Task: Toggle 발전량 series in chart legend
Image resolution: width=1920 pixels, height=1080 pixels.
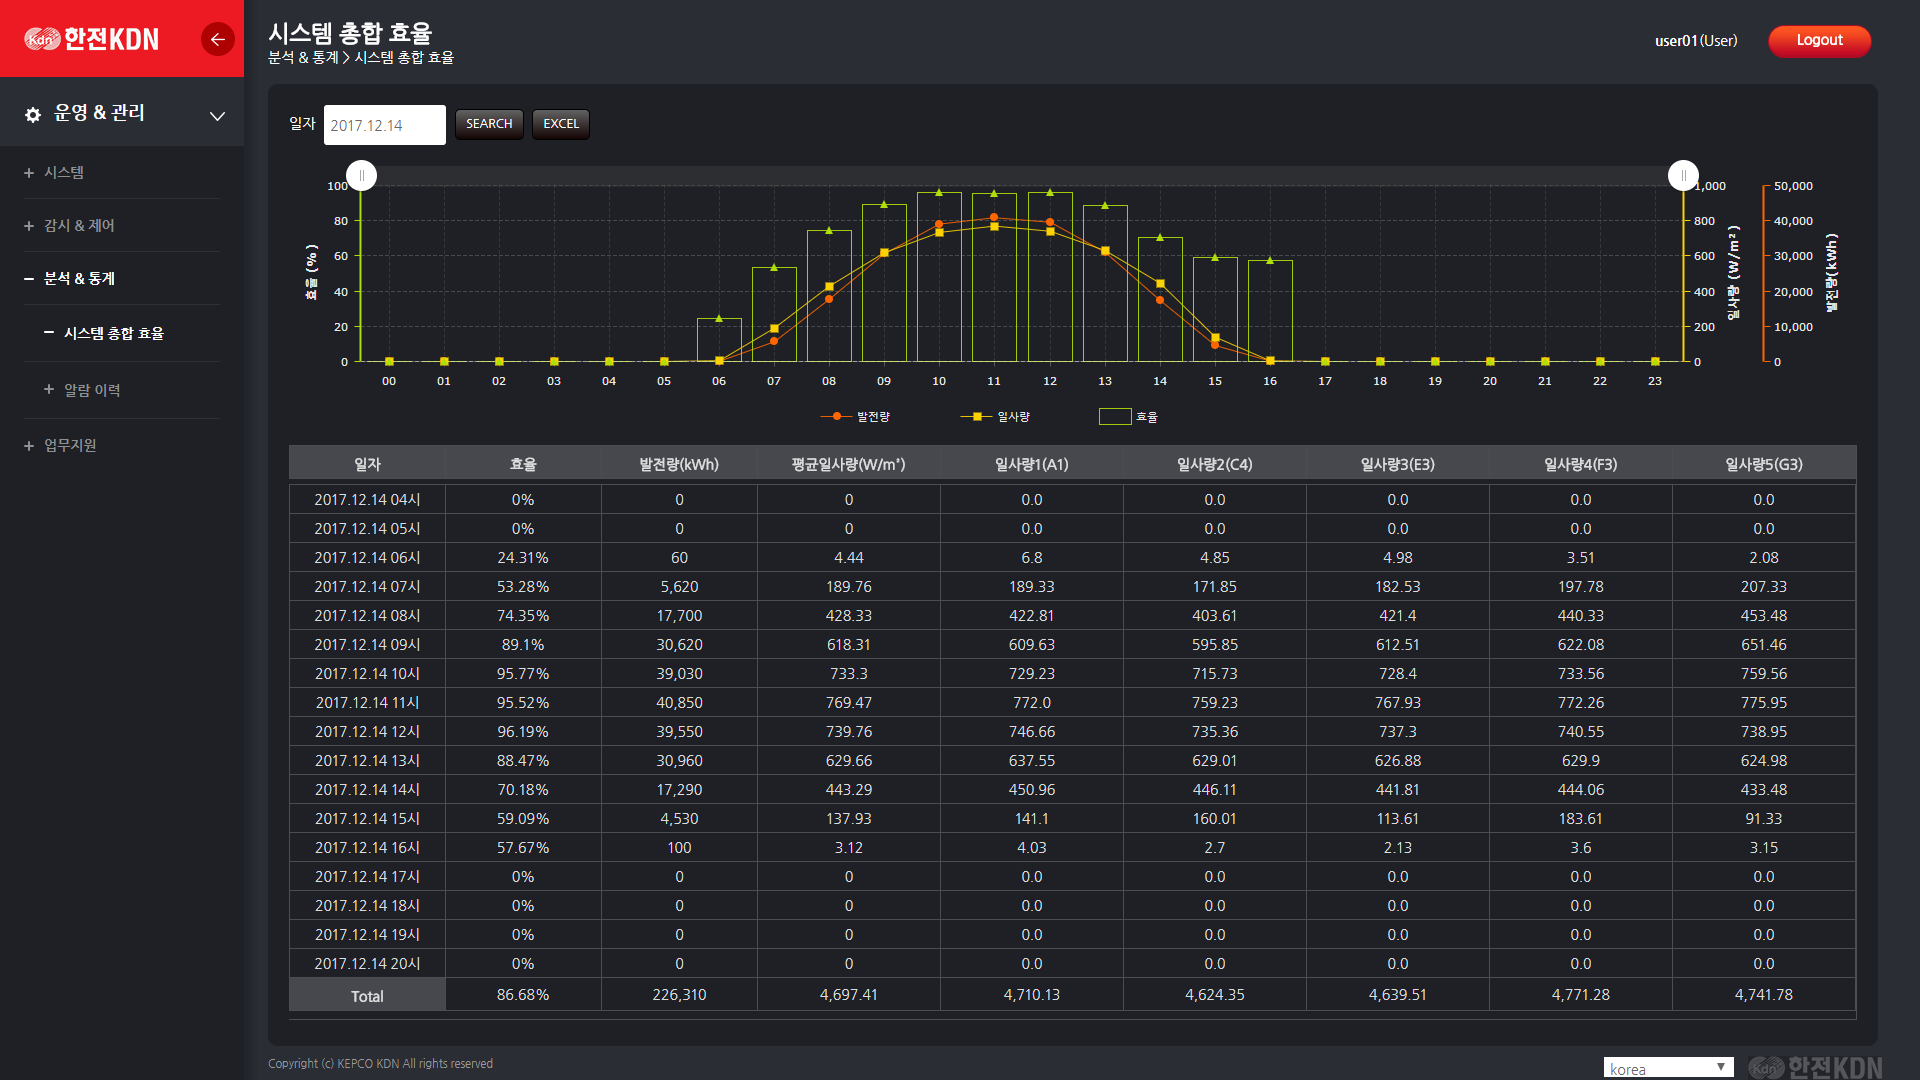Action: click(855, 416)
